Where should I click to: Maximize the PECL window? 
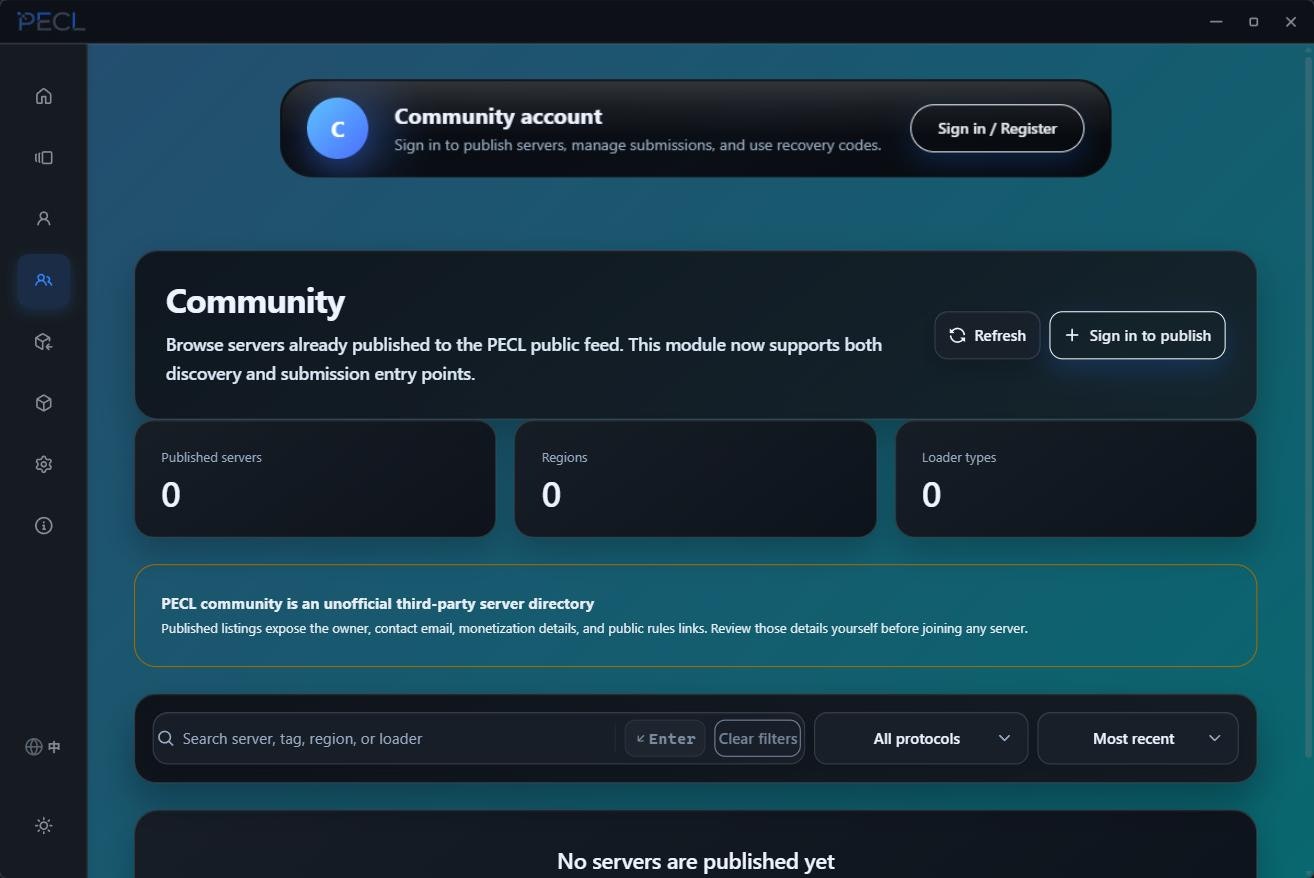[1253, 21]
